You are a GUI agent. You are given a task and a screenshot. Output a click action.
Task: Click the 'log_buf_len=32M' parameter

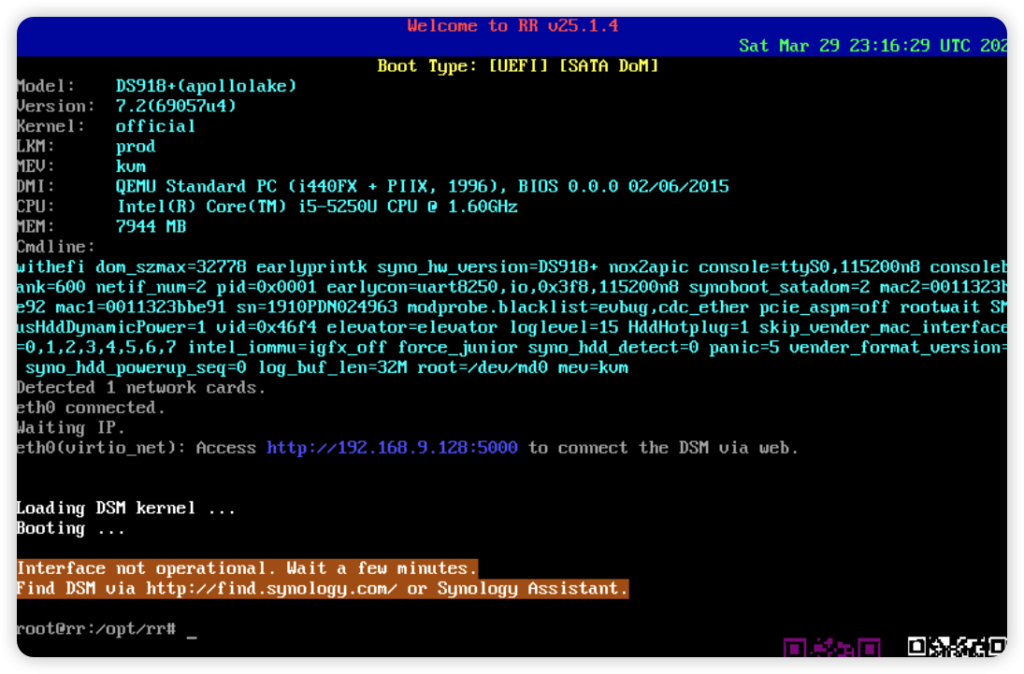point(332,368)
